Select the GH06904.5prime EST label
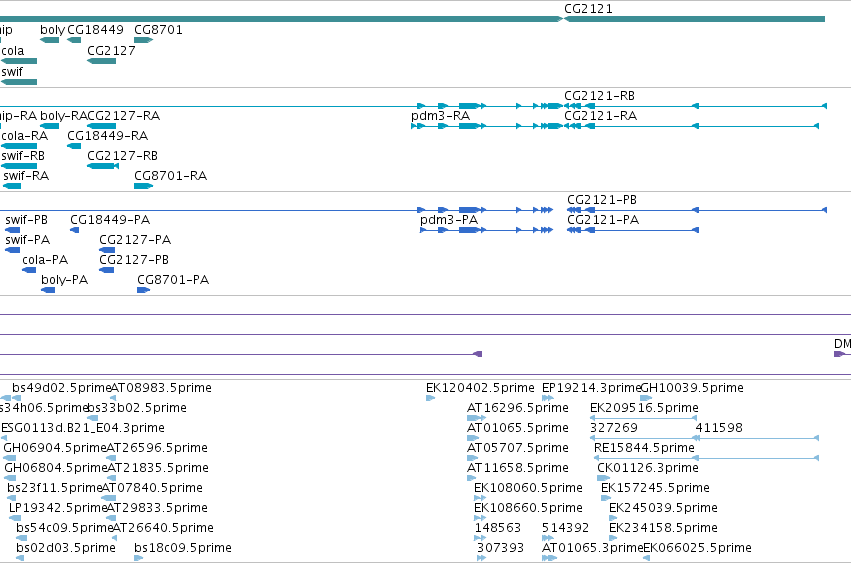The height and width of the screenshot is (563, 851). 55,448
